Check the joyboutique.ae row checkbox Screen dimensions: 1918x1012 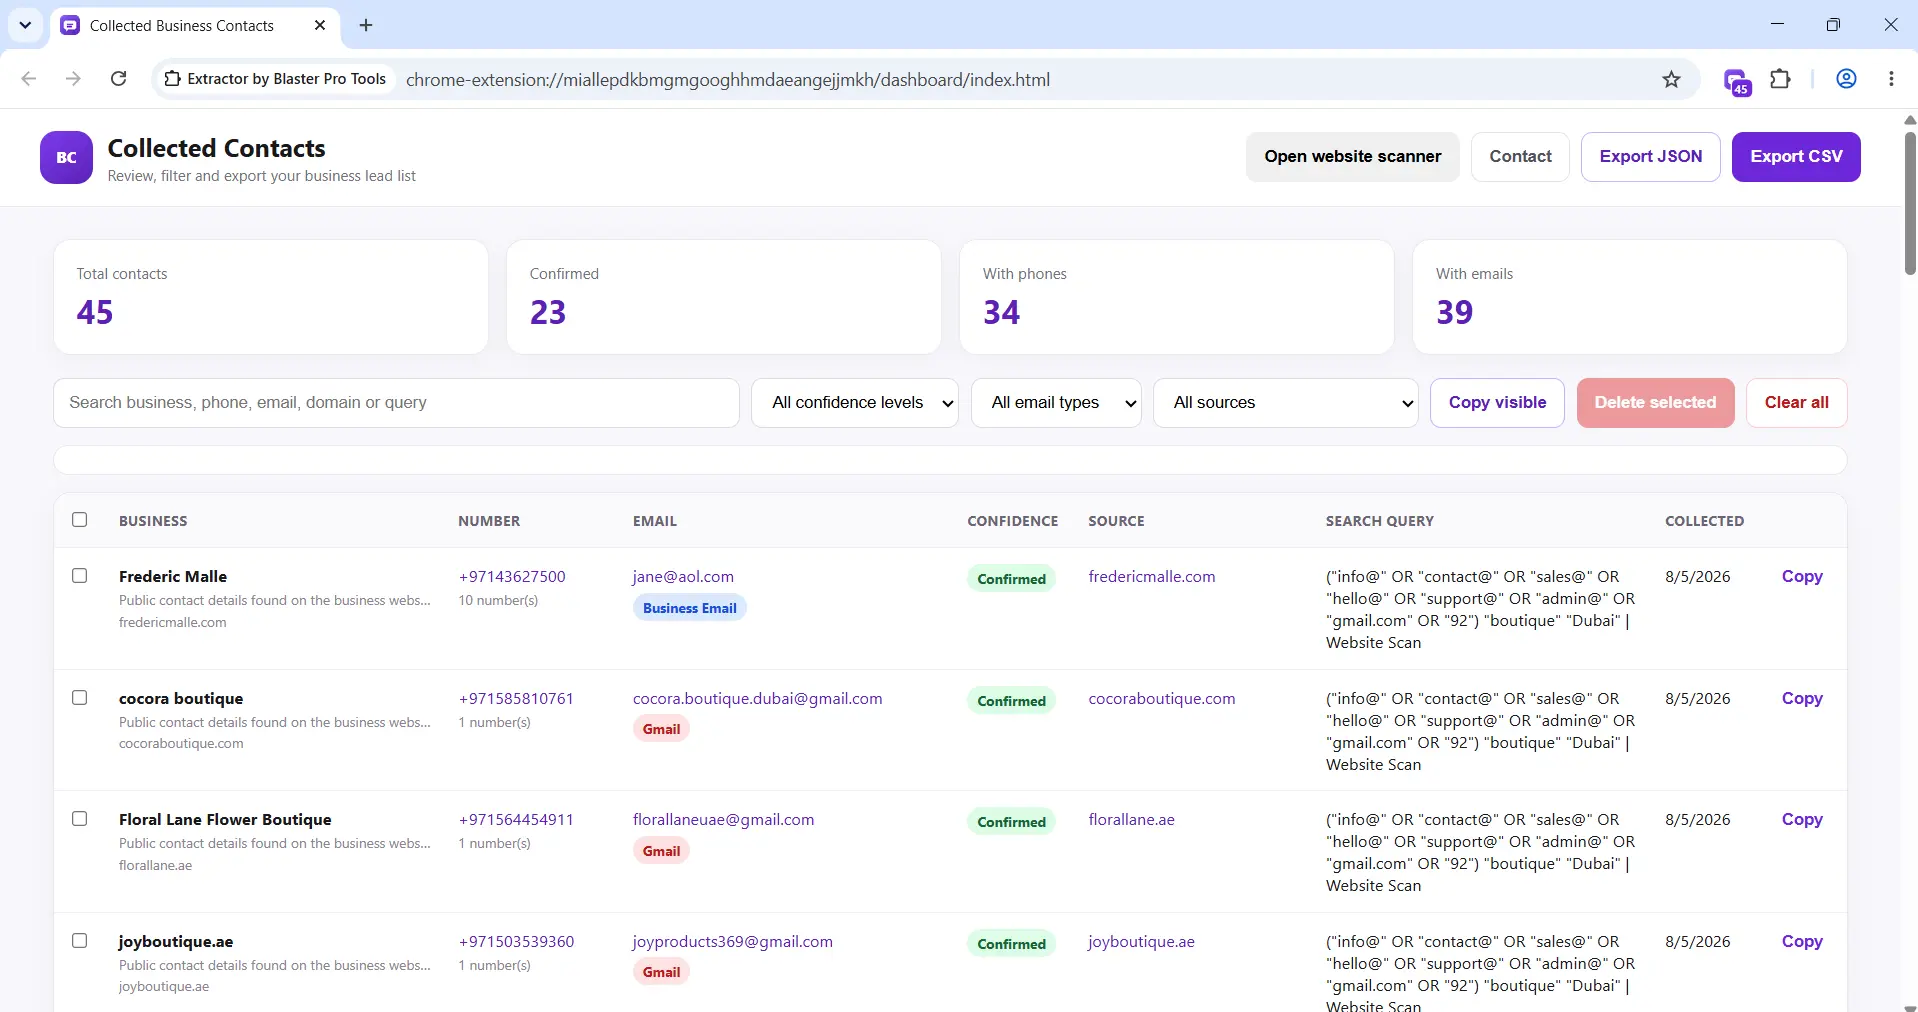(x=80, y=941)
